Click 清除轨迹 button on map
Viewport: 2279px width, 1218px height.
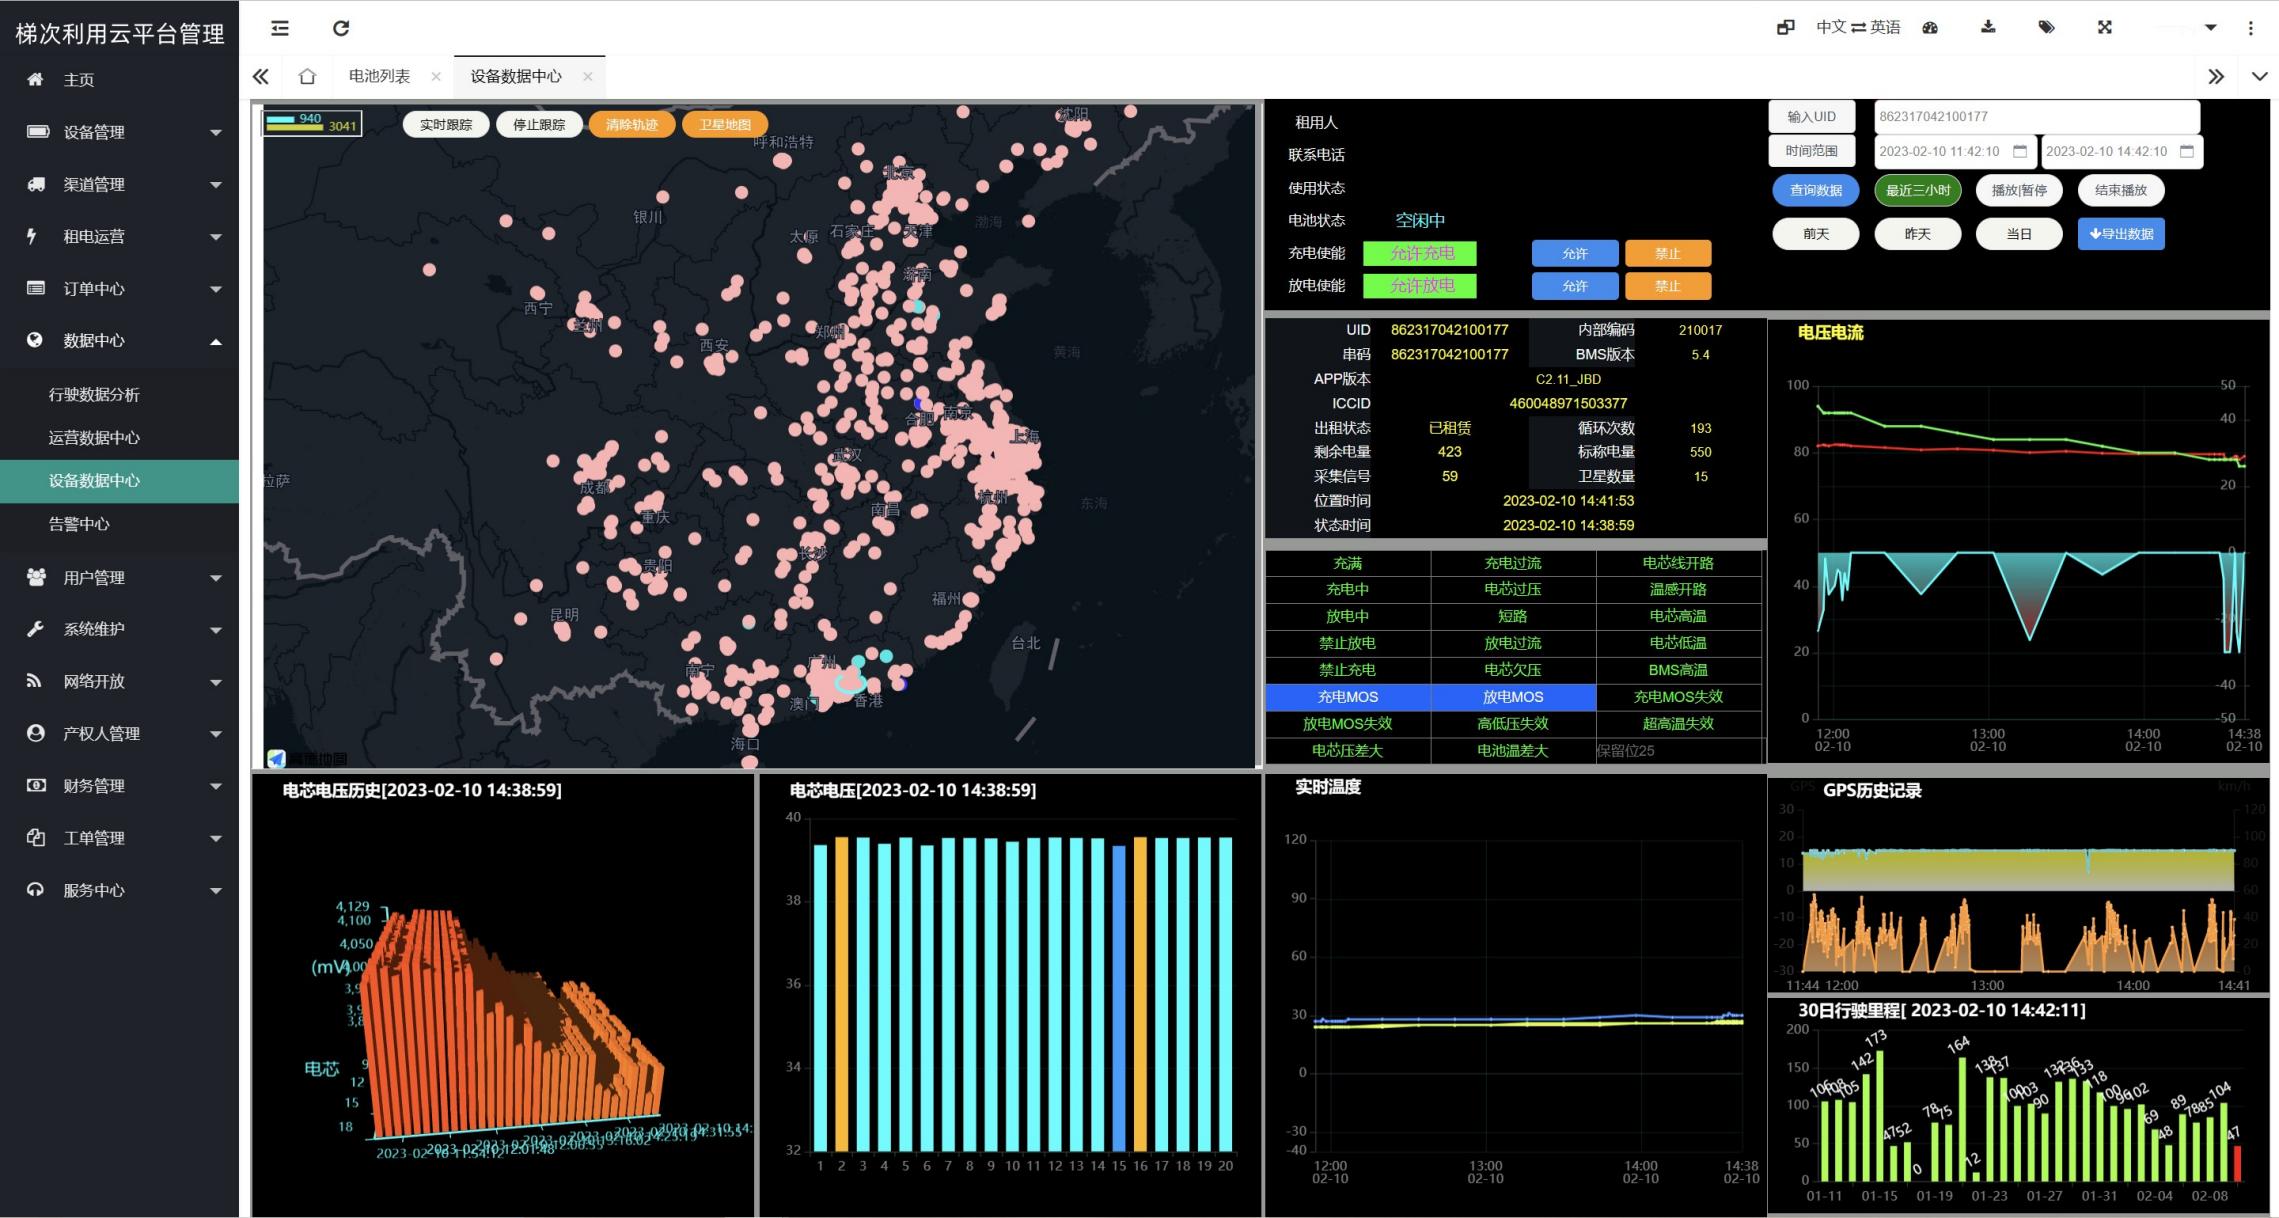coord(632,124)
